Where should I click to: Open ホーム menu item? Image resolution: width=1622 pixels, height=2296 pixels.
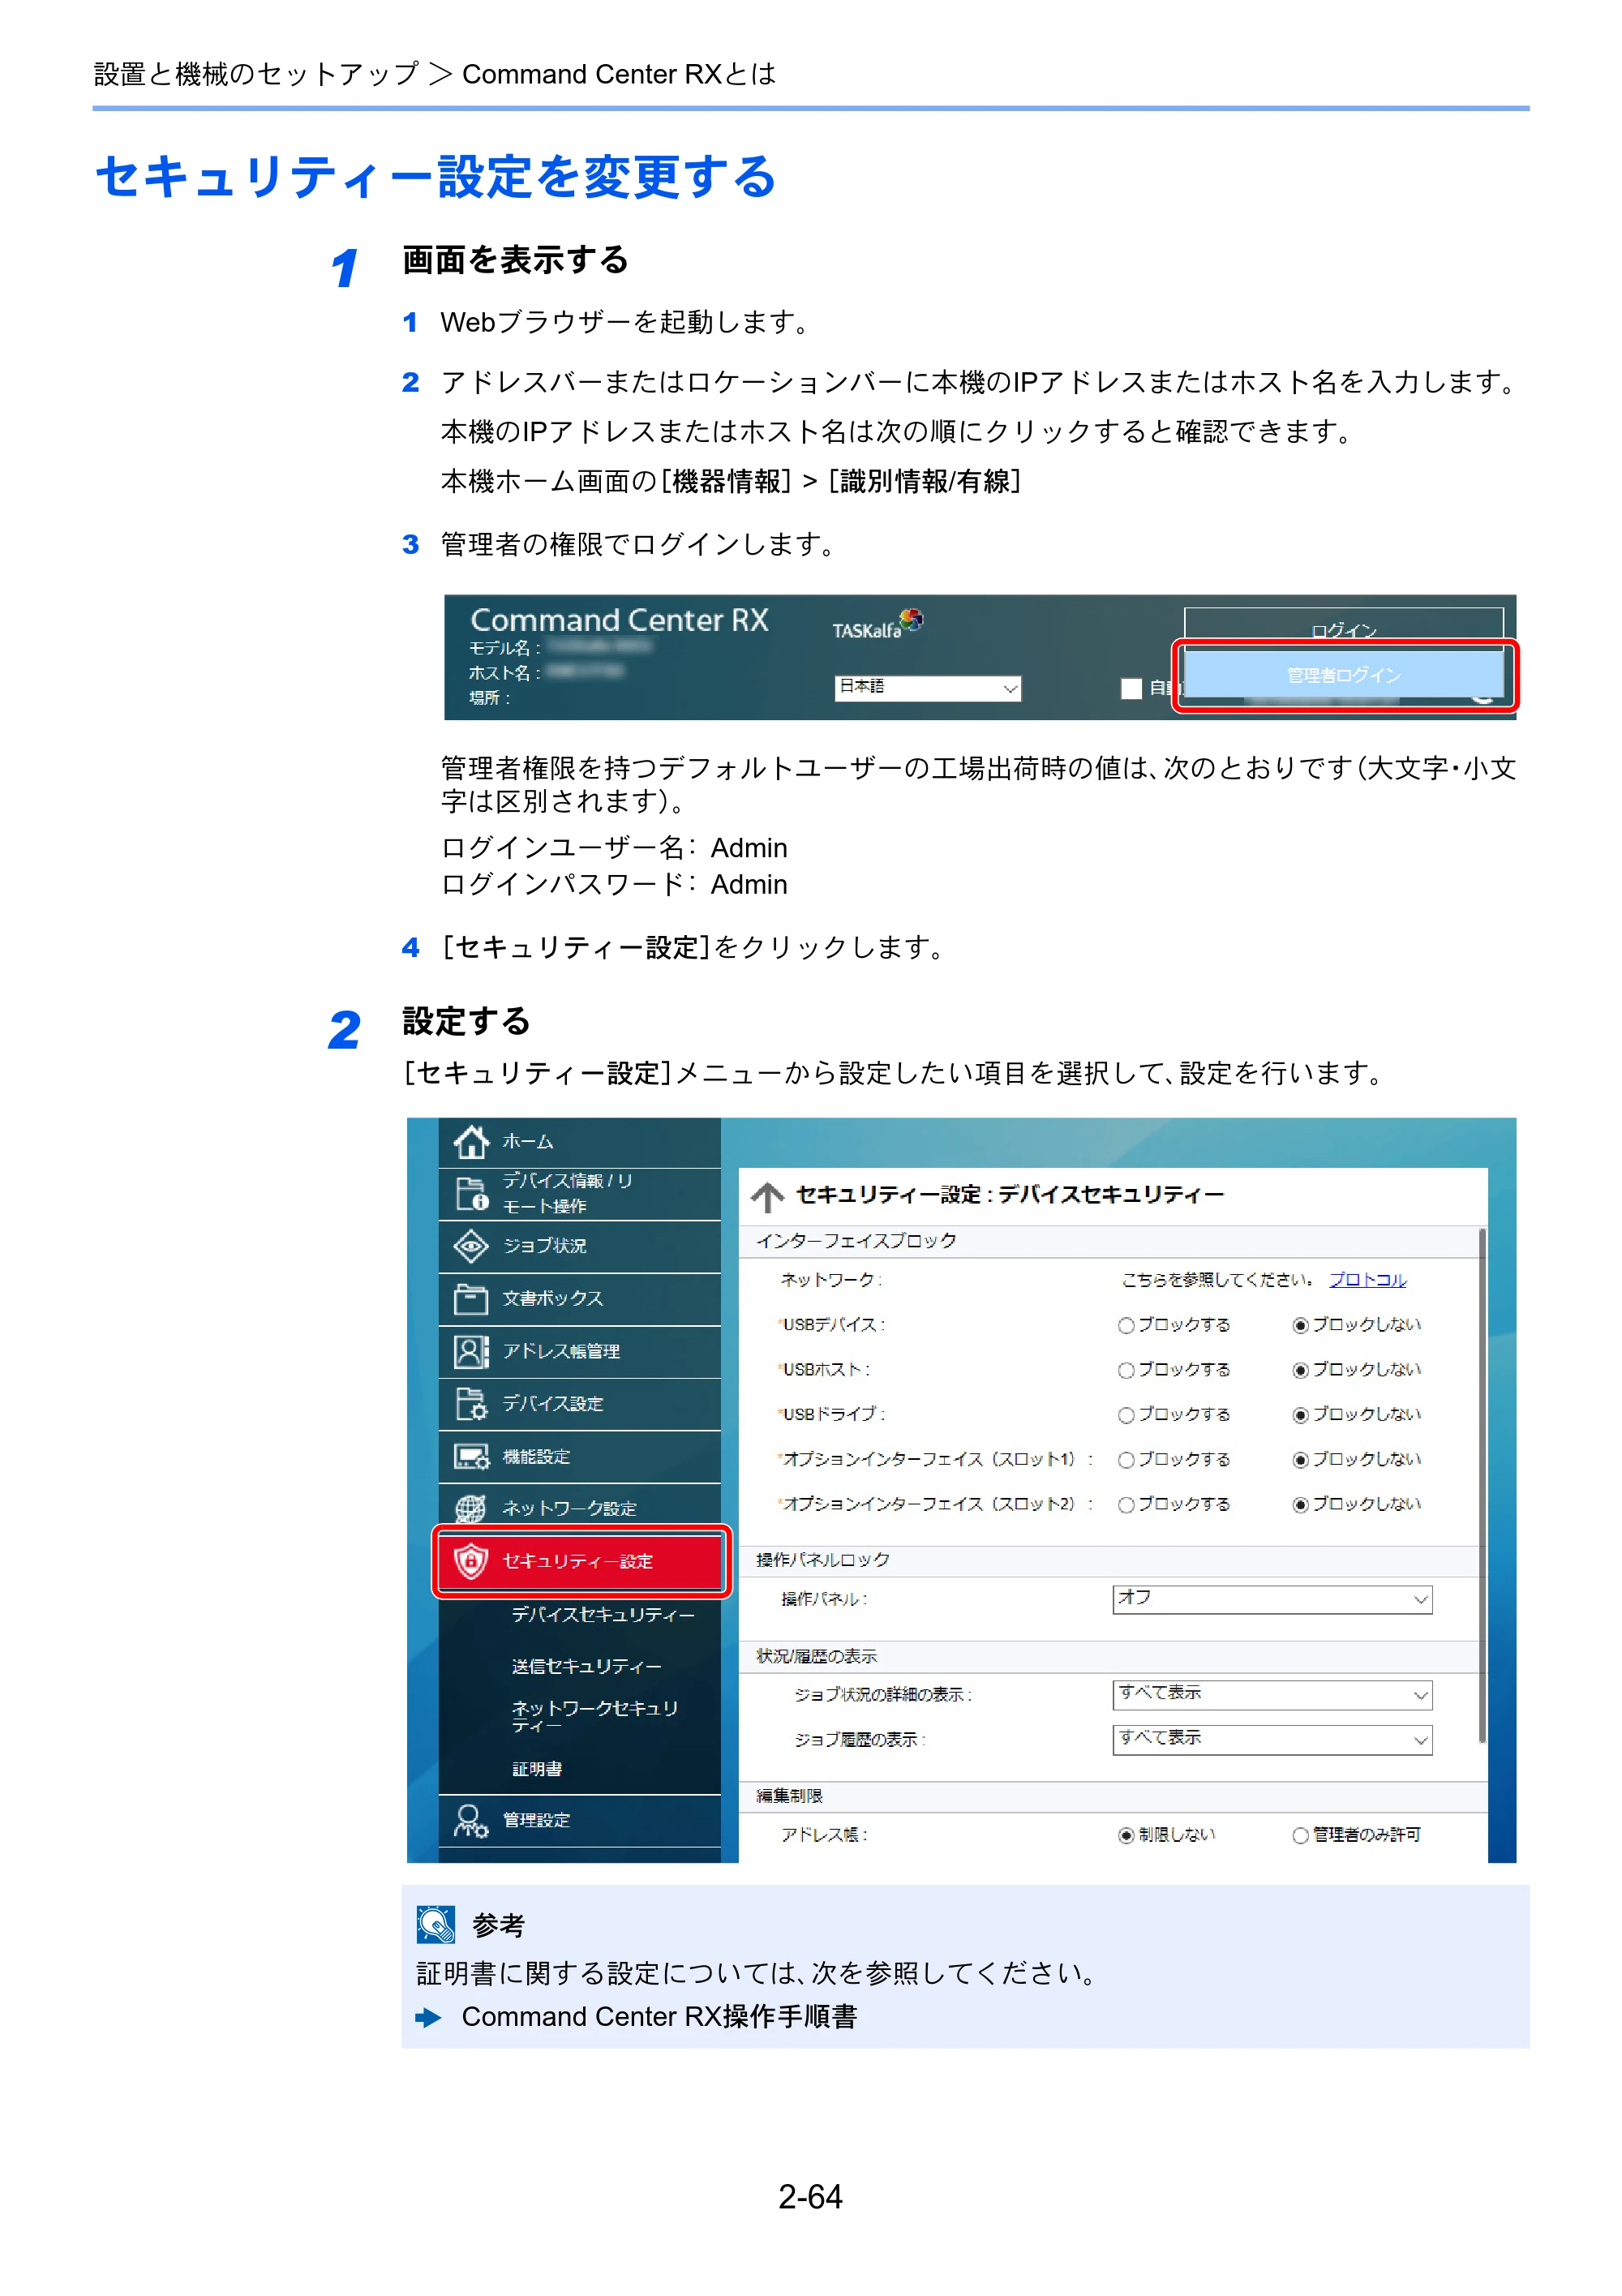579,1142
